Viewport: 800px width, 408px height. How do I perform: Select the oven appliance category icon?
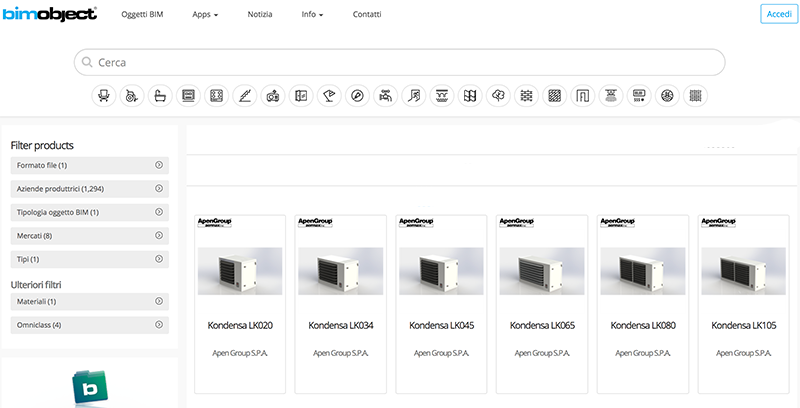pos(188,96)
